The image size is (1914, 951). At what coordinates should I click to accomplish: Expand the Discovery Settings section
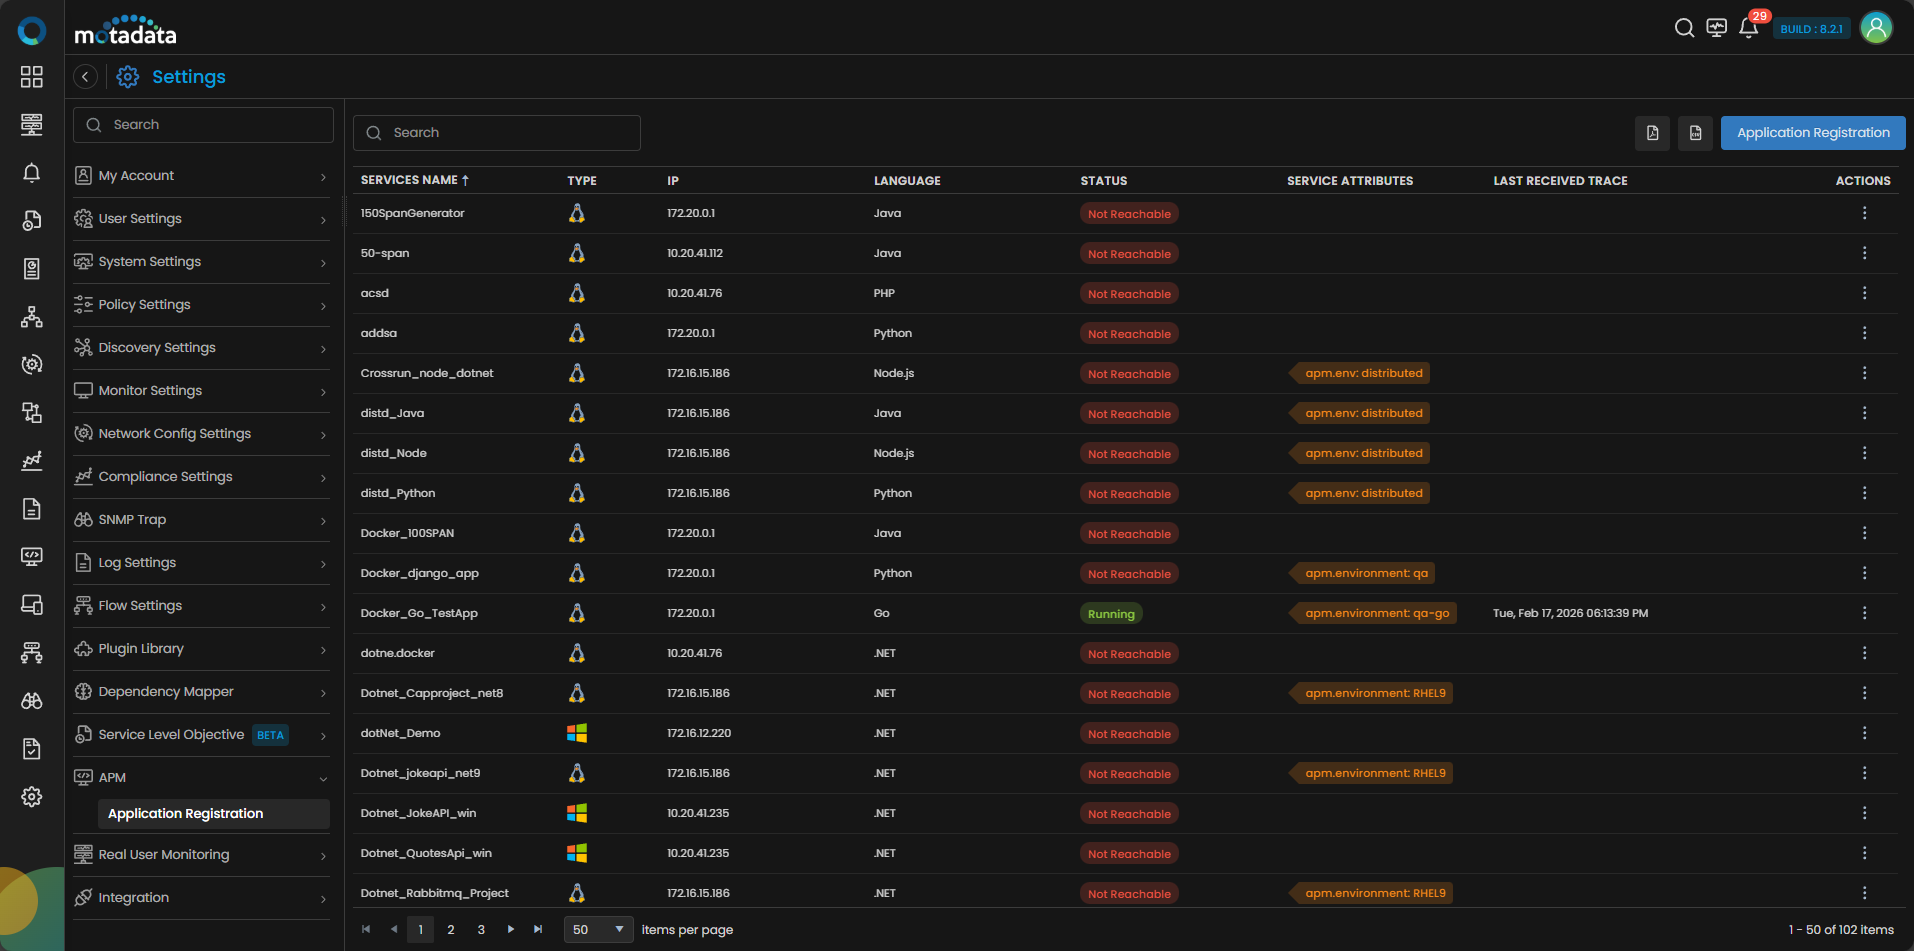pos(201,348)
